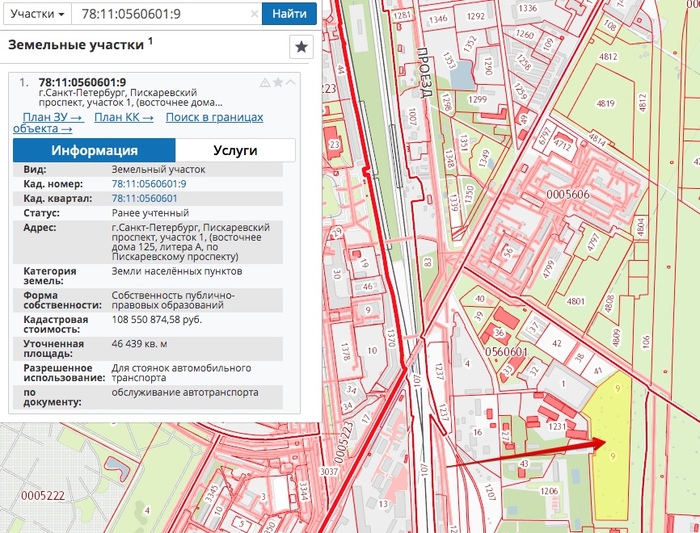
Task: Click the blue pond shape on the map
Action: 463,73
